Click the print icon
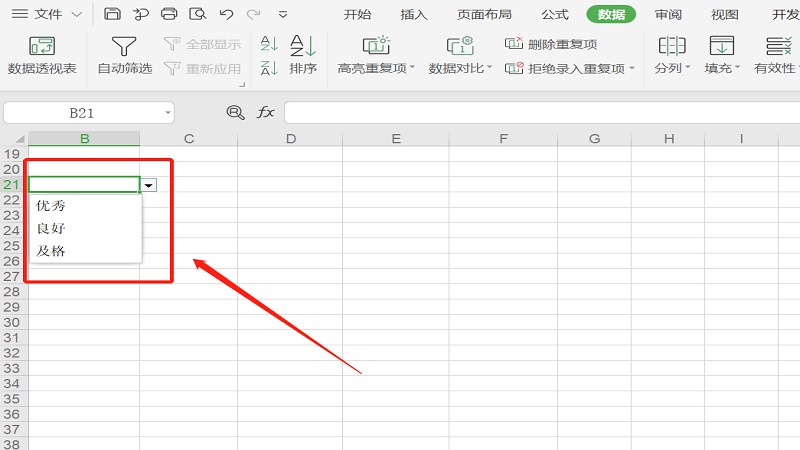 [x=169, y=14]
